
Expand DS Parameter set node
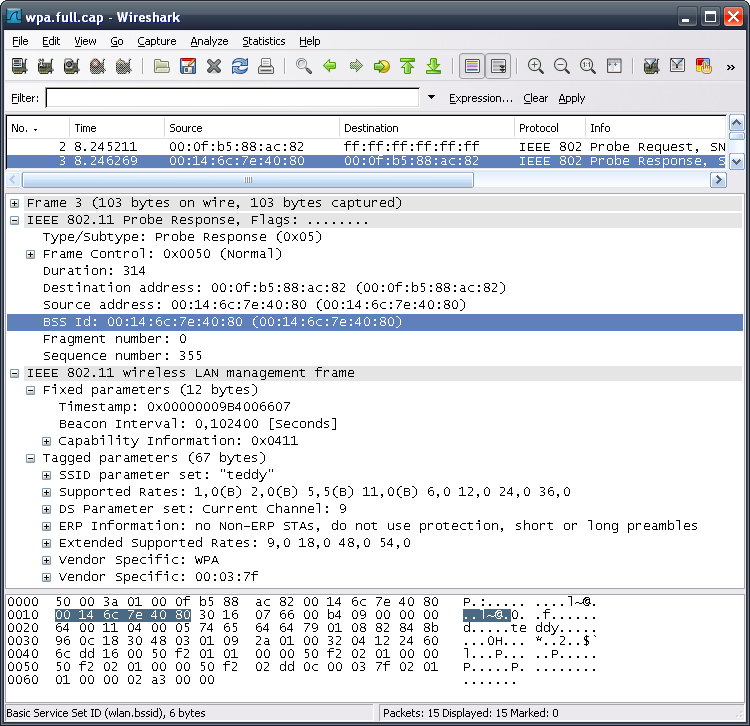[x=46, y=509]
